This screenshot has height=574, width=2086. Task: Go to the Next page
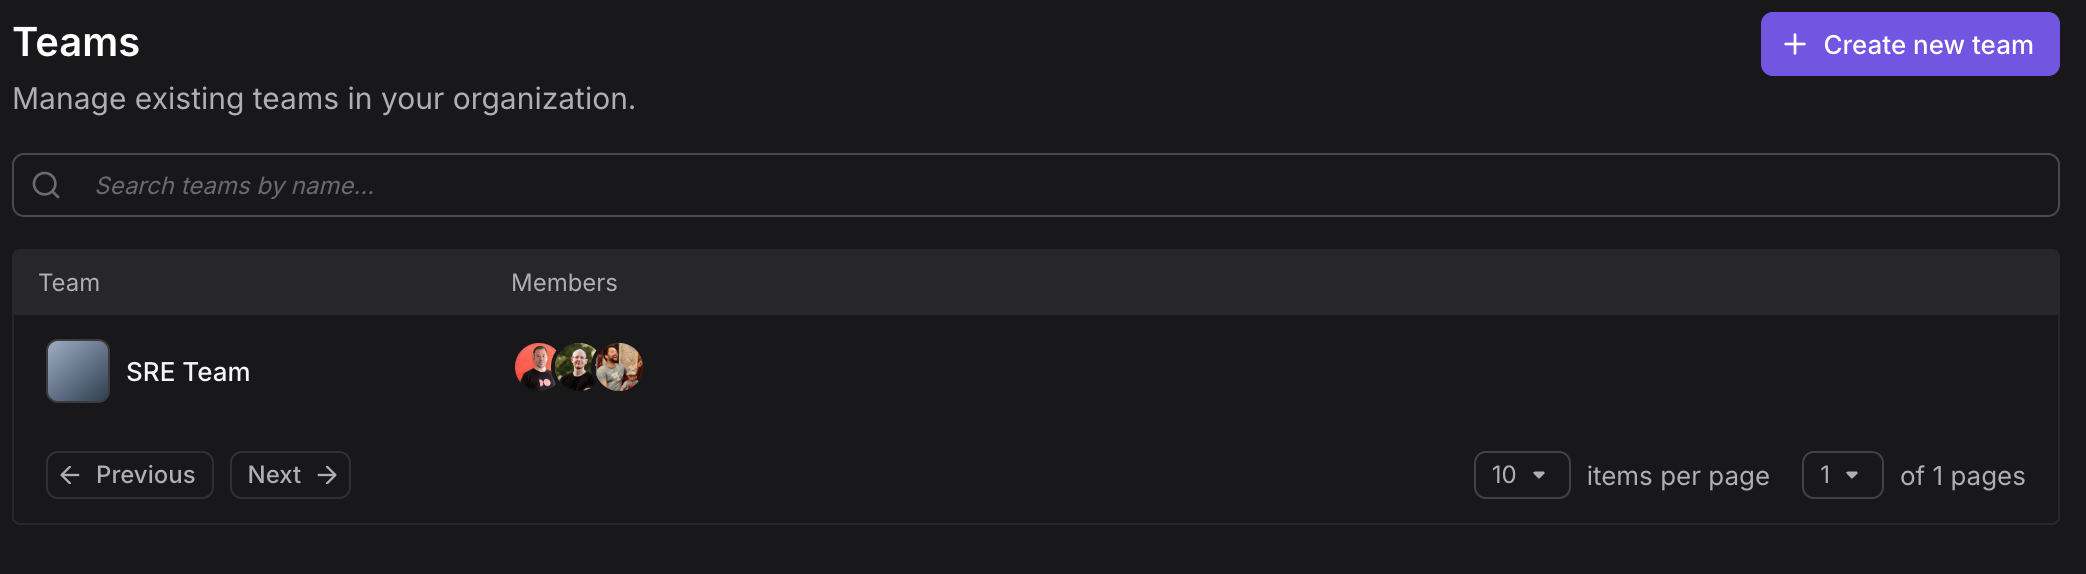pyautogui.click(x=290, y=475)
